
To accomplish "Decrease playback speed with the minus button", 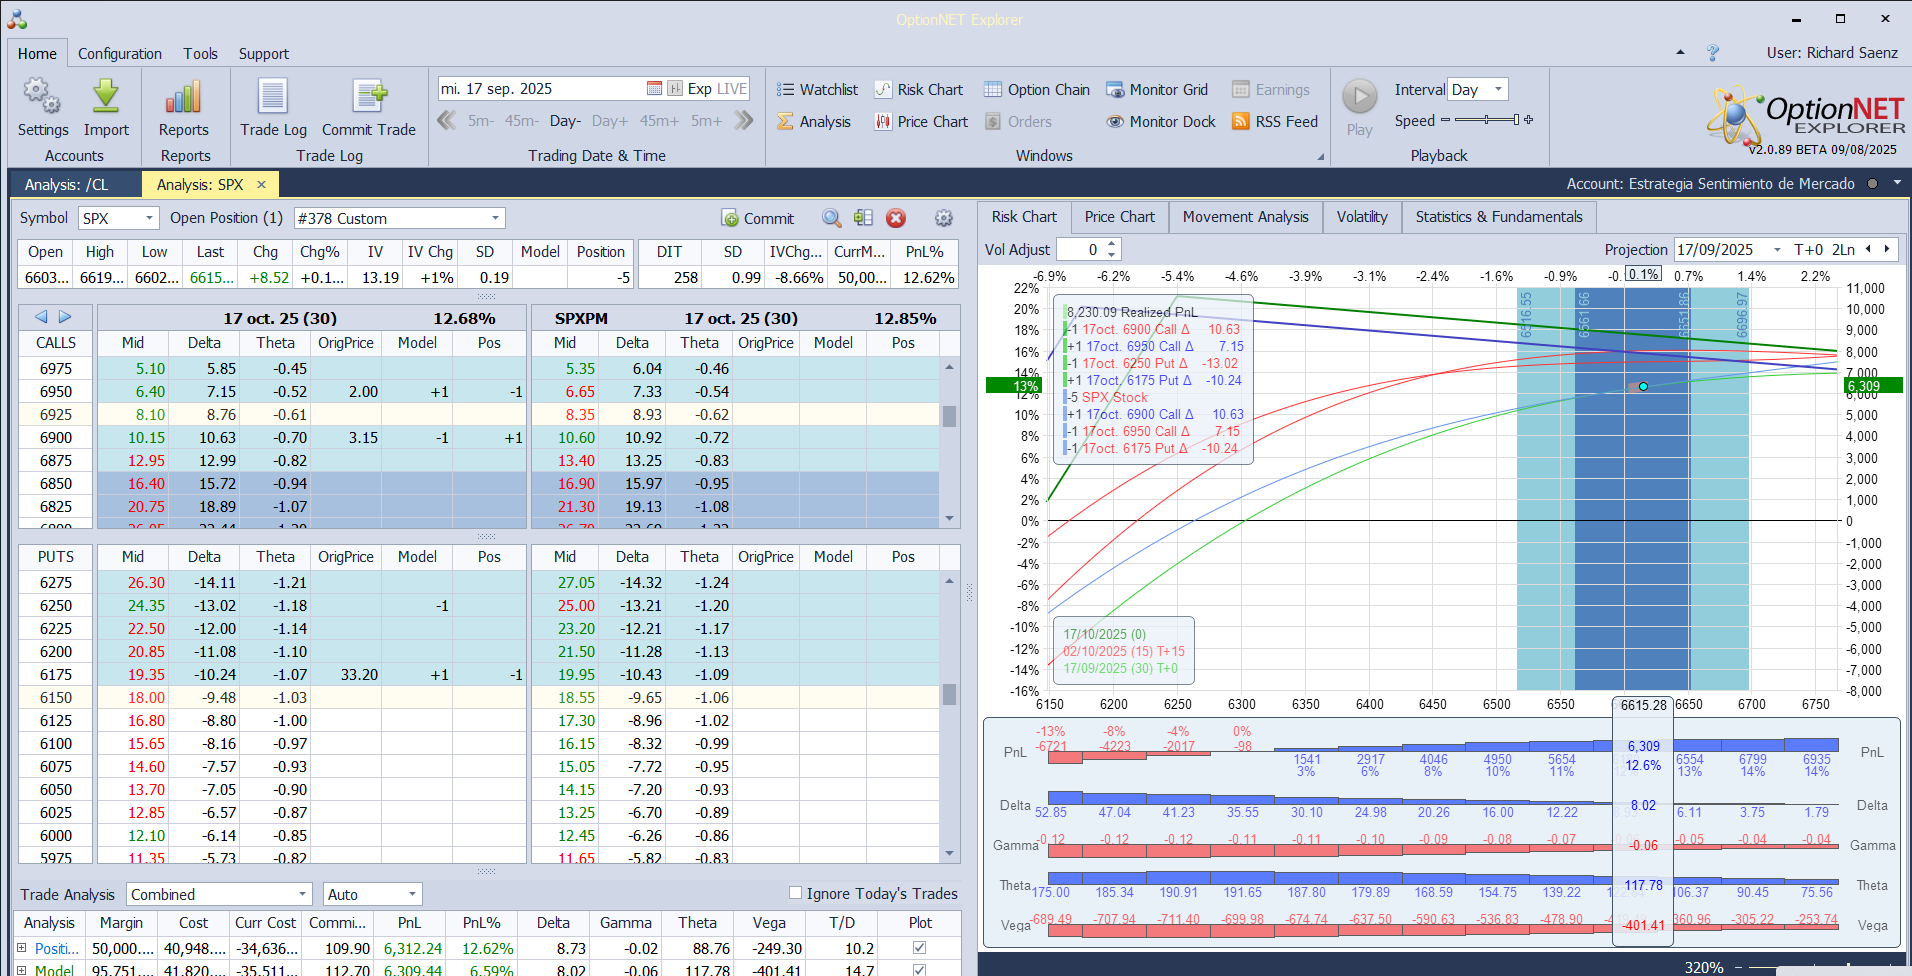I will pyautogui.click(x=1445, y=120).
